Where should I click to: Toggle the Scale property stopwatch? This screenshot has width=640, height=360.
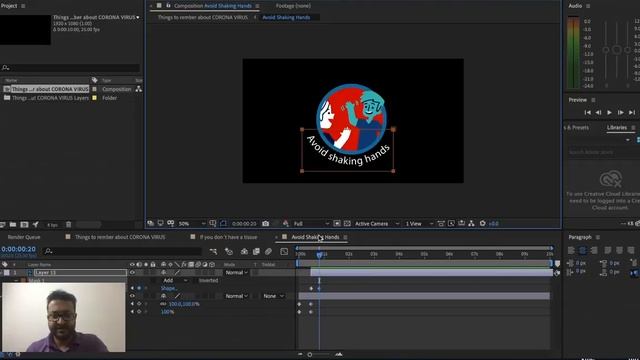click(139, 304)
